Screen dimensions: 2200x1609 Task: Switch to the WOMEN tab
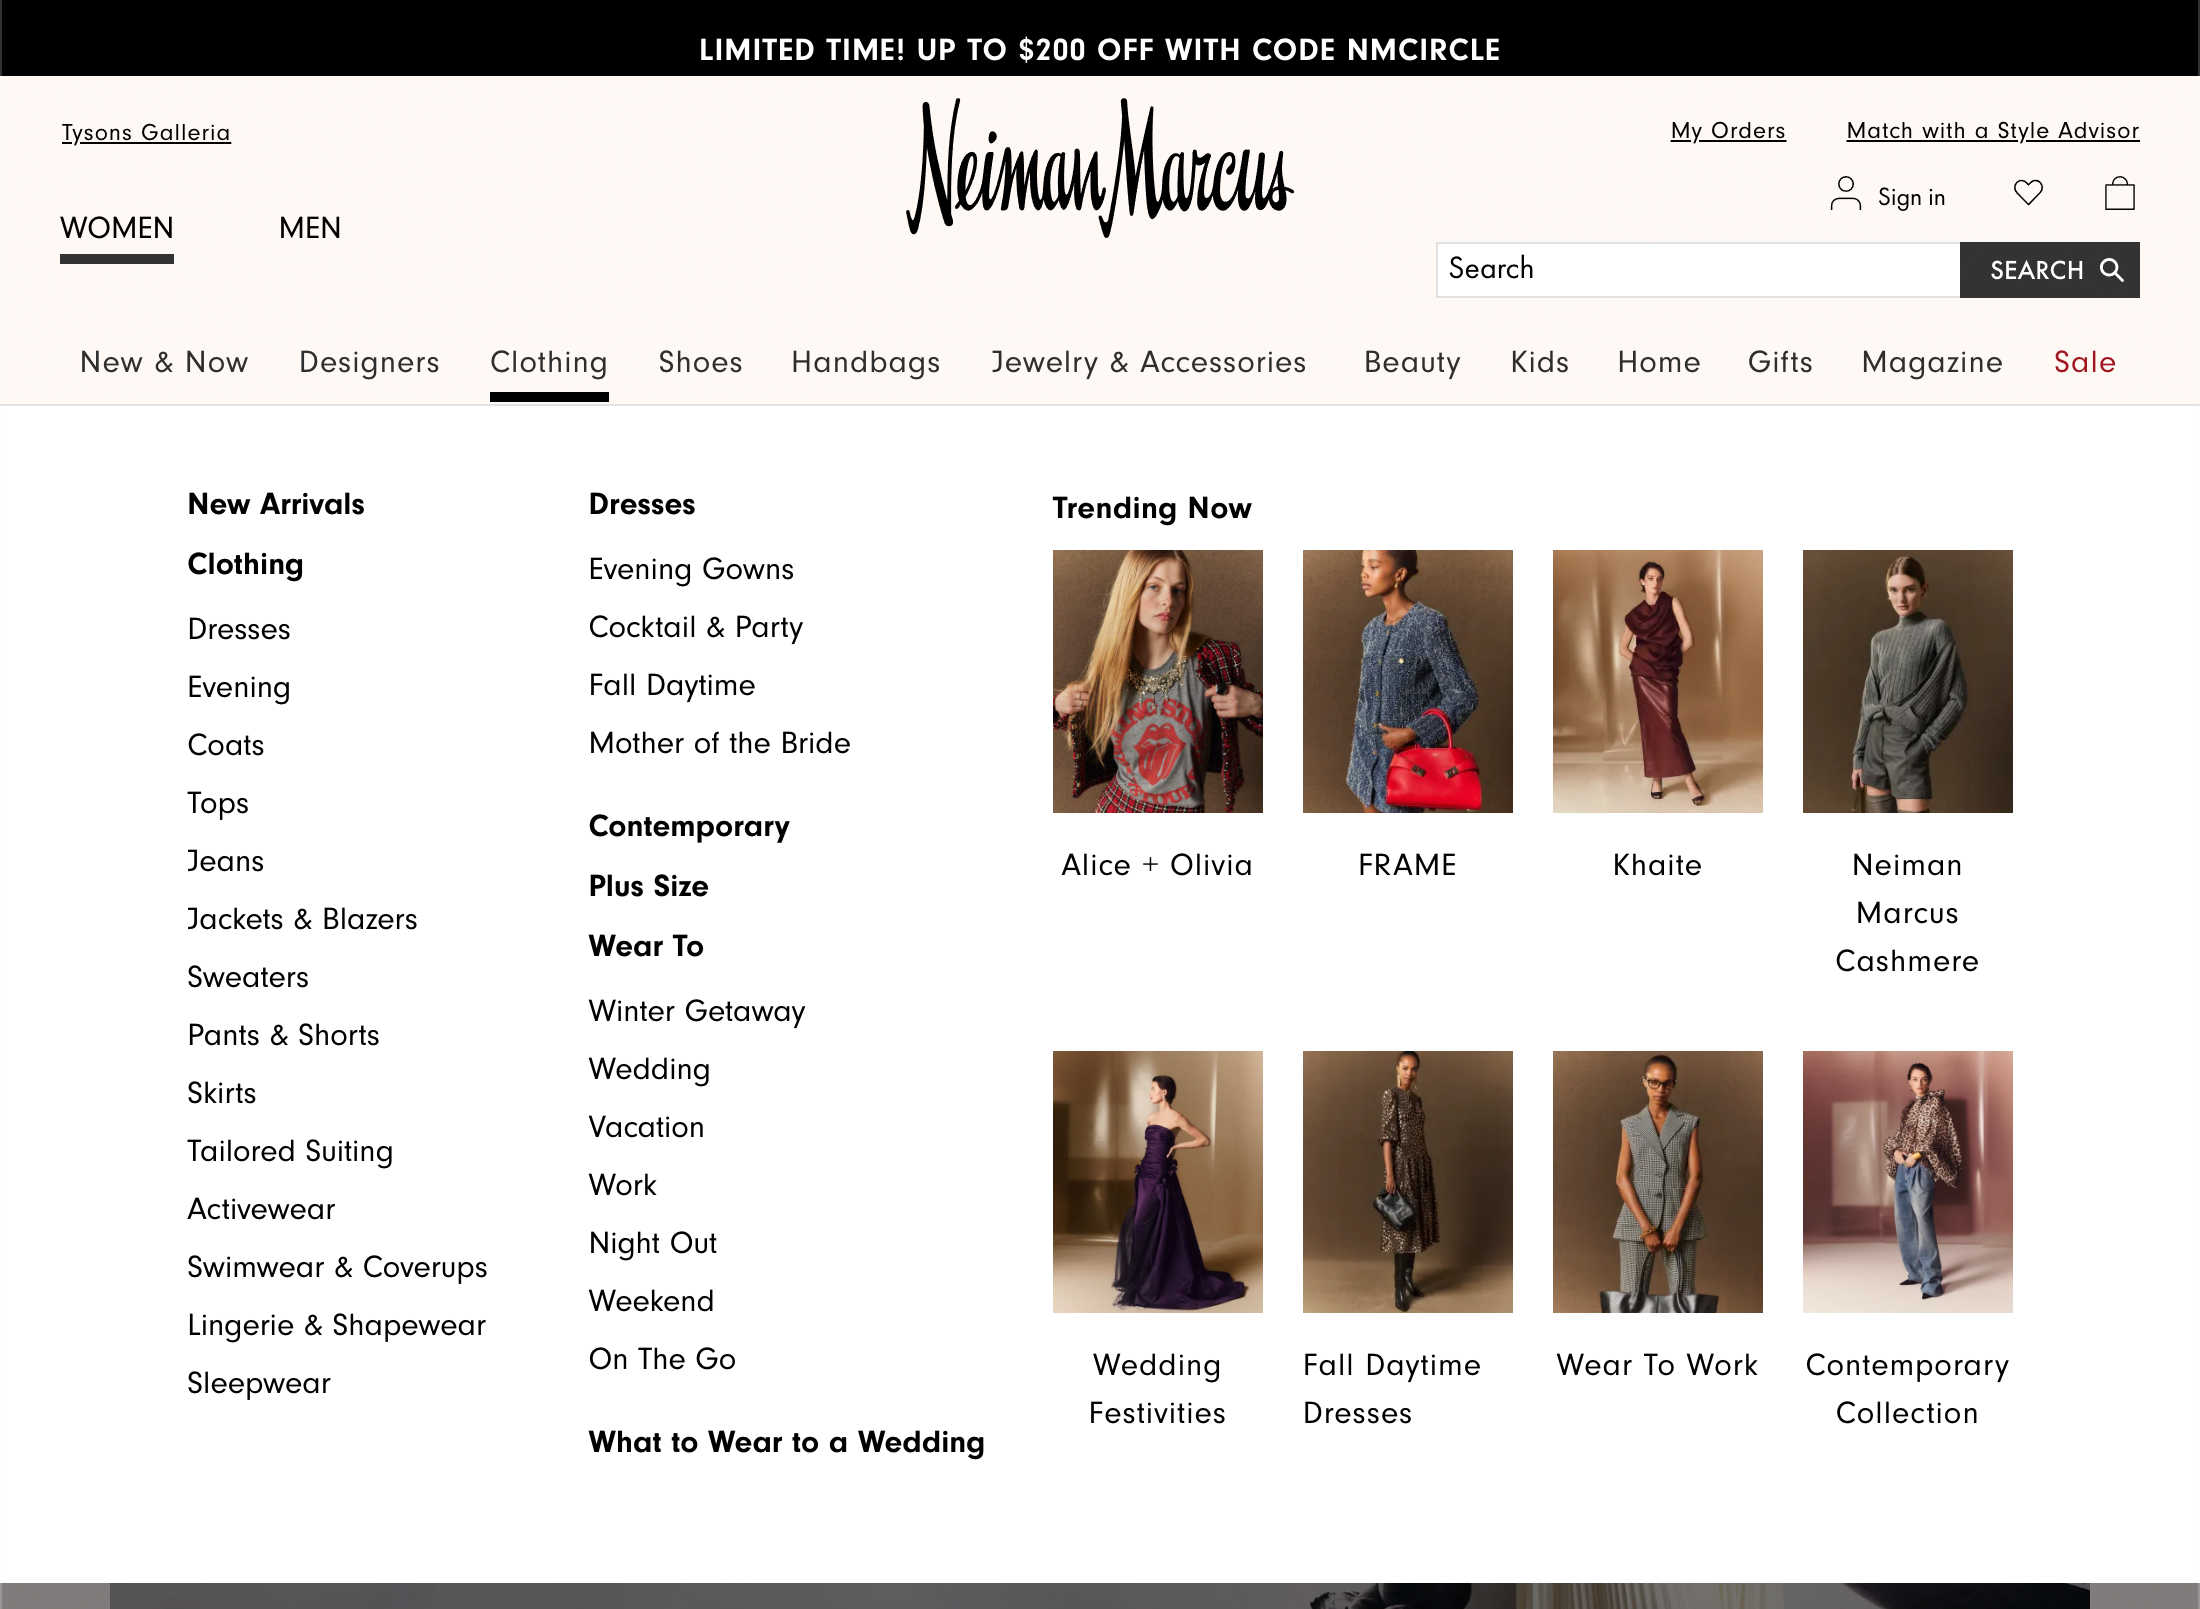tap(116, 228)
